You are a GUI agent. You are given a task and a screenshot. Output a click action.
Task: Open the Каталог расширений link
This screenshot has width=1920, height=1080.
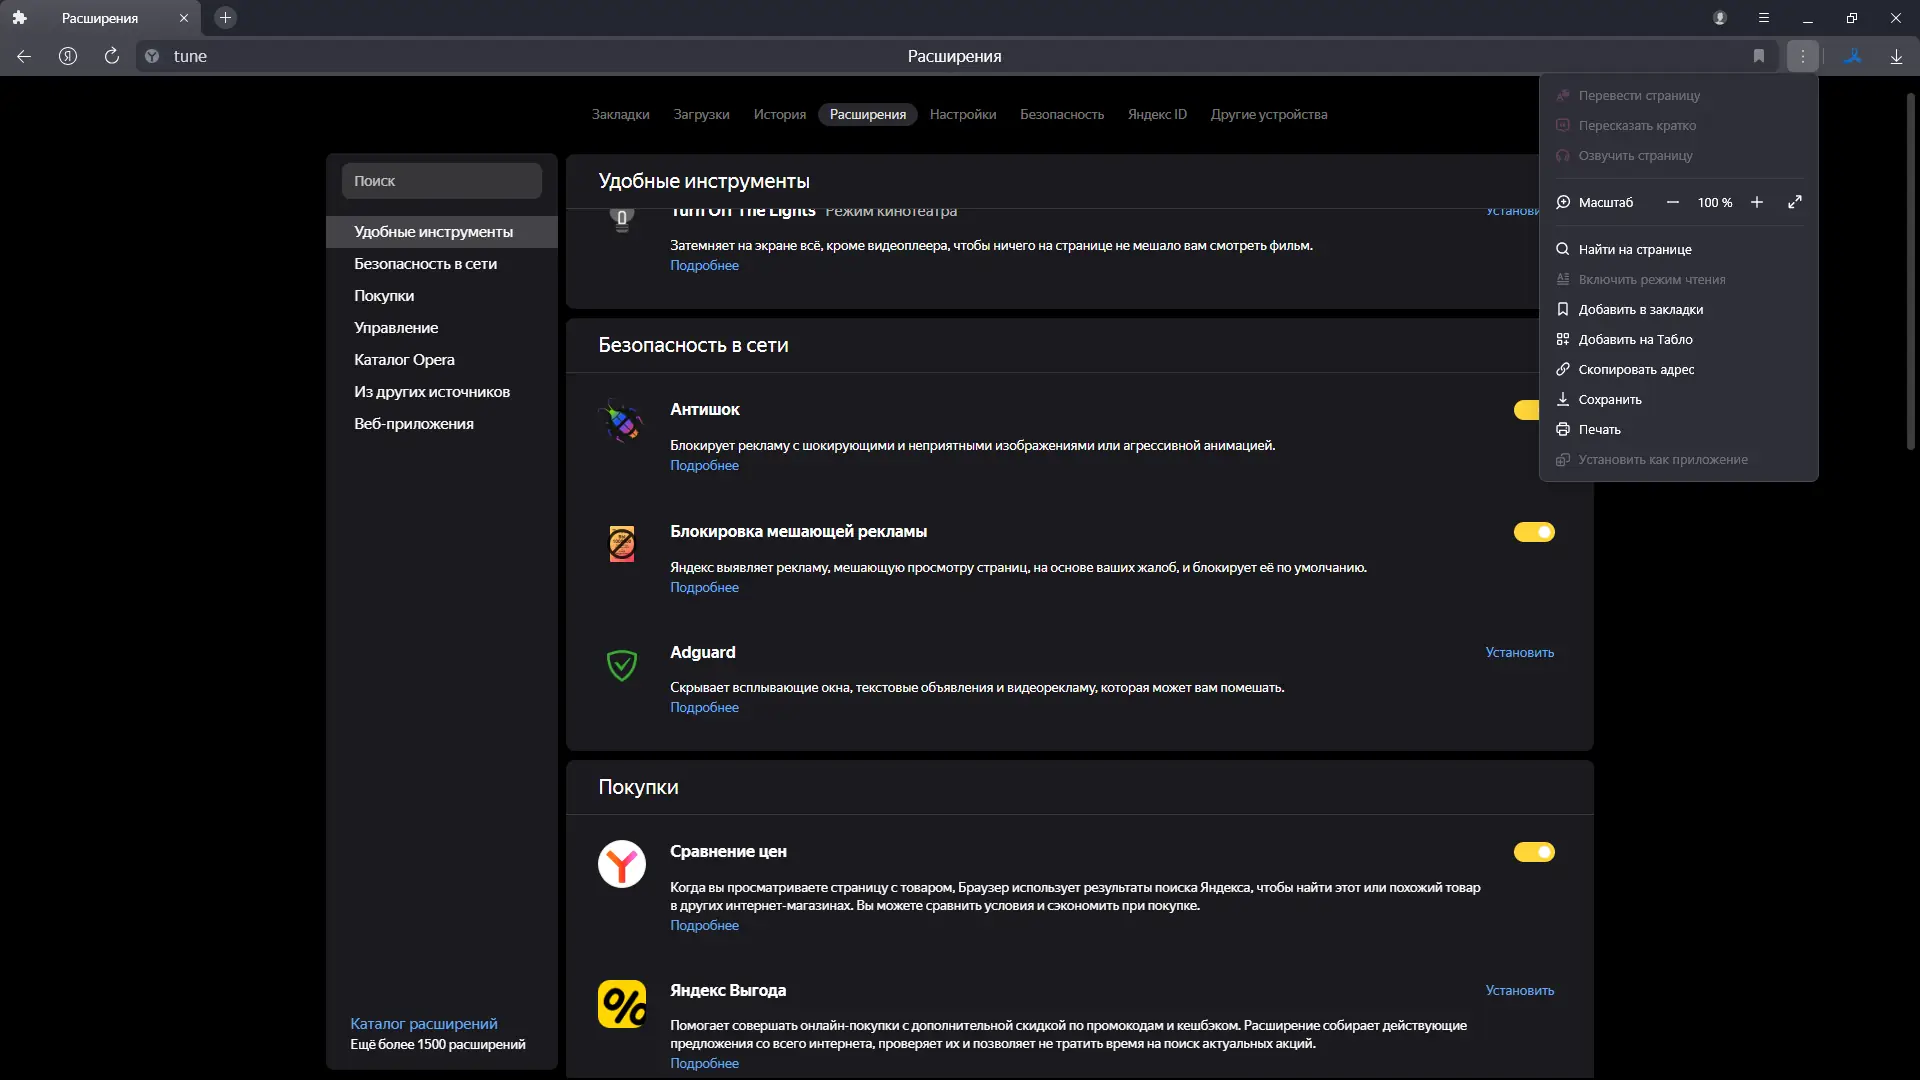(x=424, y=1023)
